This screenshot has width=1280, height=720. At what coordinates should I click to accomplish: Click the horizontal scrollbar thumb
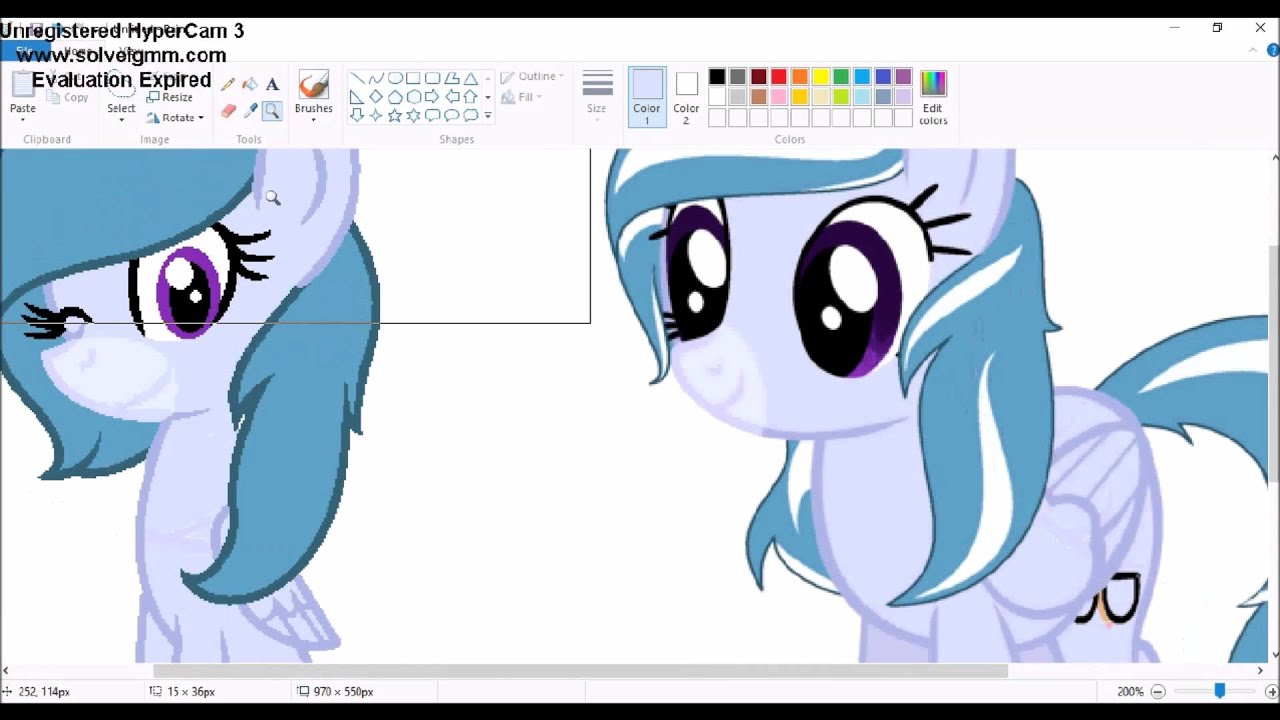click(x=580, y=671)
